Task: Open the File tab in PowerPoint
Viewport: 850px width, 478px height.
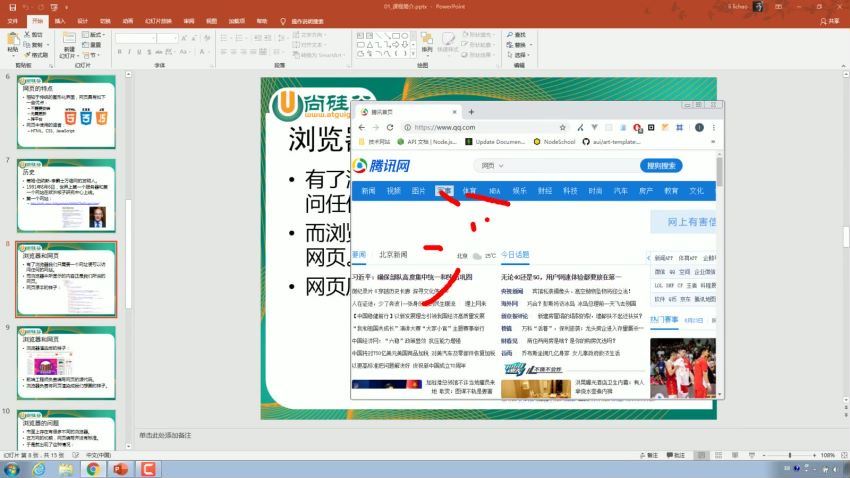Action: coord(13,21)
